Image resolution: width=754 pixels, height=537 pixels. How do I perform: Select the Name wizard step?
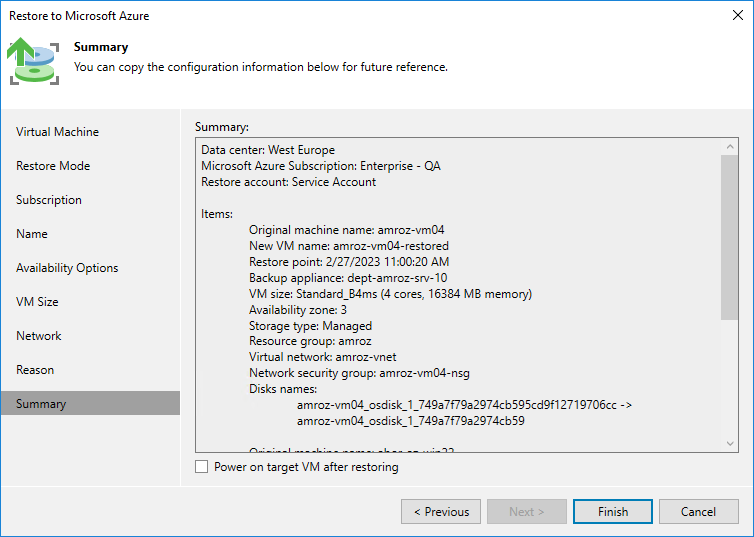click(32, 234)
